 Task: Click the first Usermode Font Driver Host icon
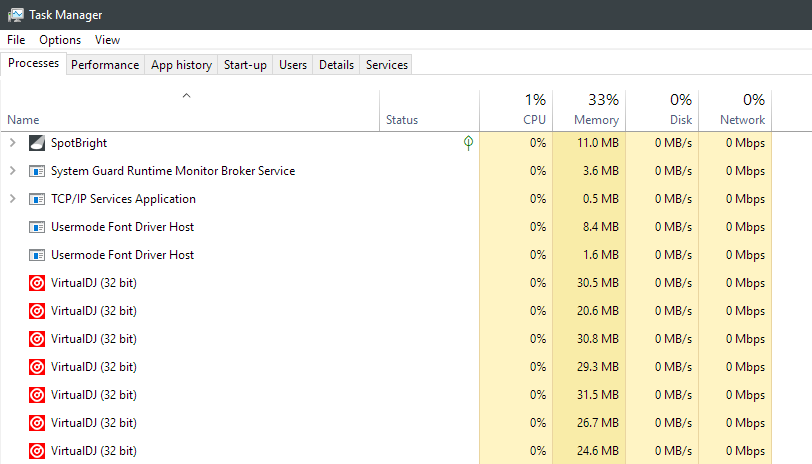(37, 227)
